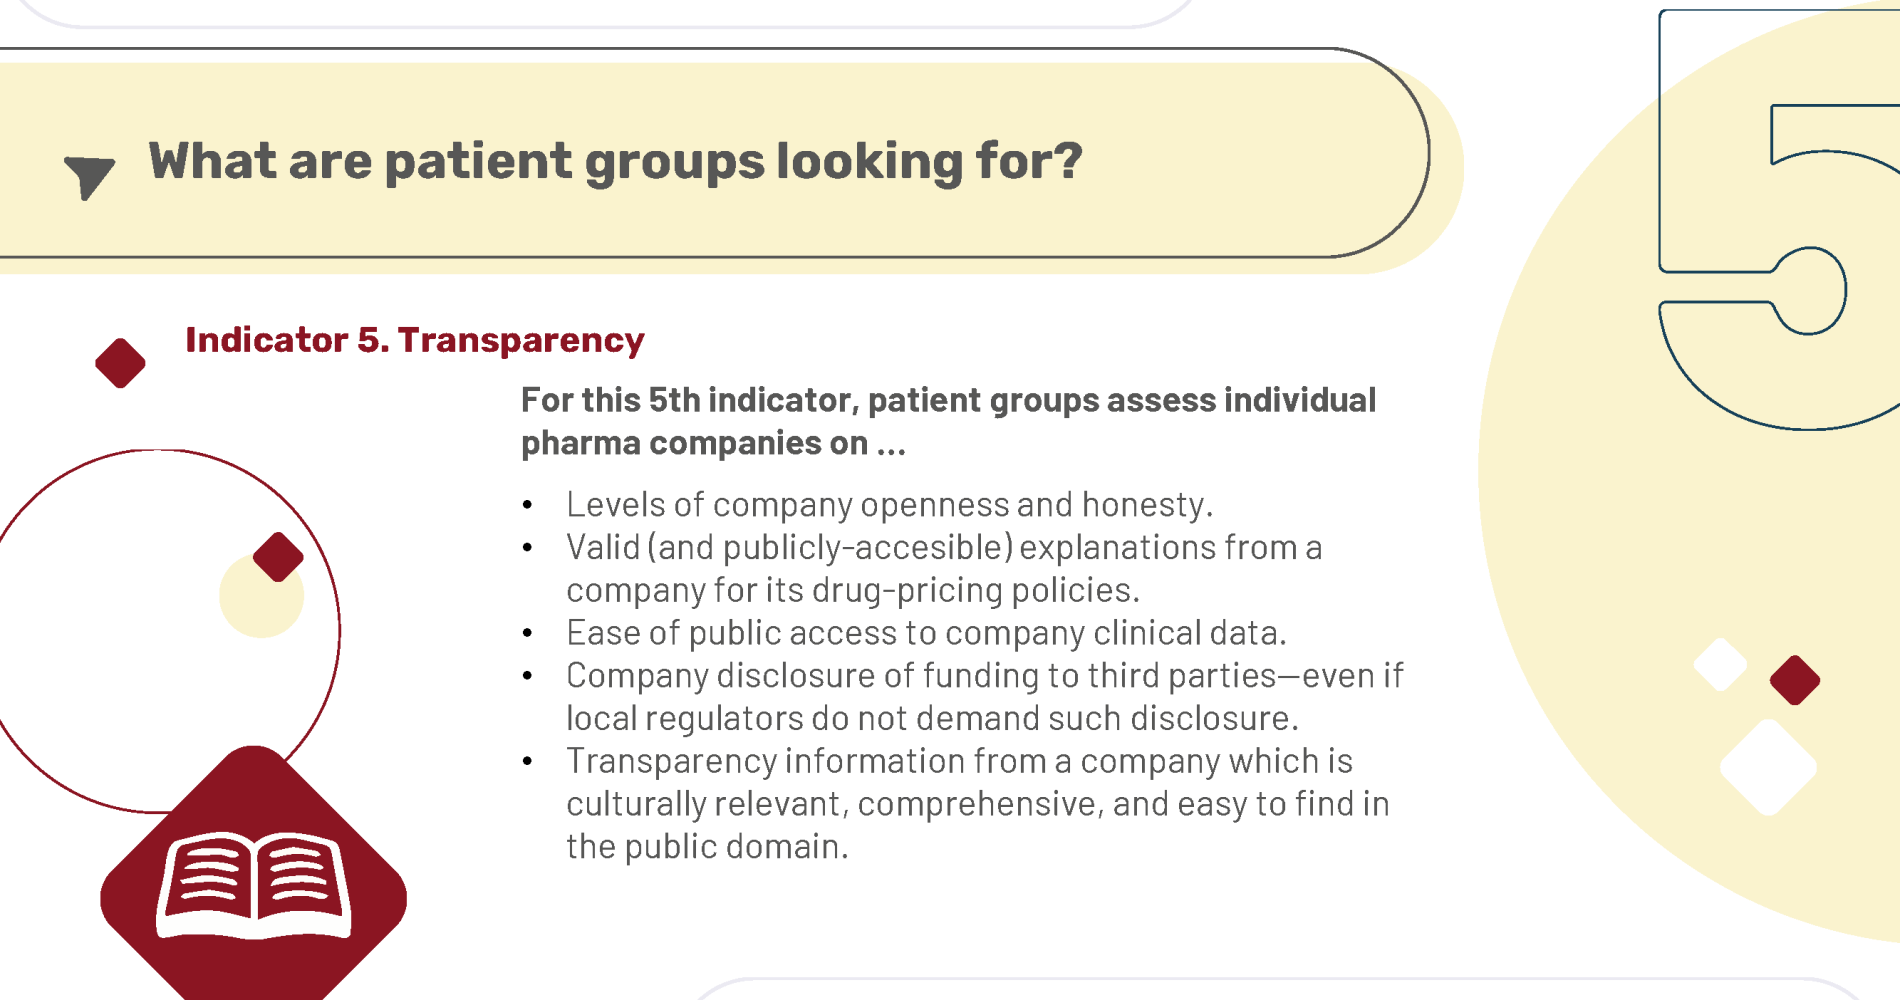The width and height of the screenshot is (1900, 1000).
Task: Click the 'Indicator 5. Transparency' title
Action: [x=415, y=340]
